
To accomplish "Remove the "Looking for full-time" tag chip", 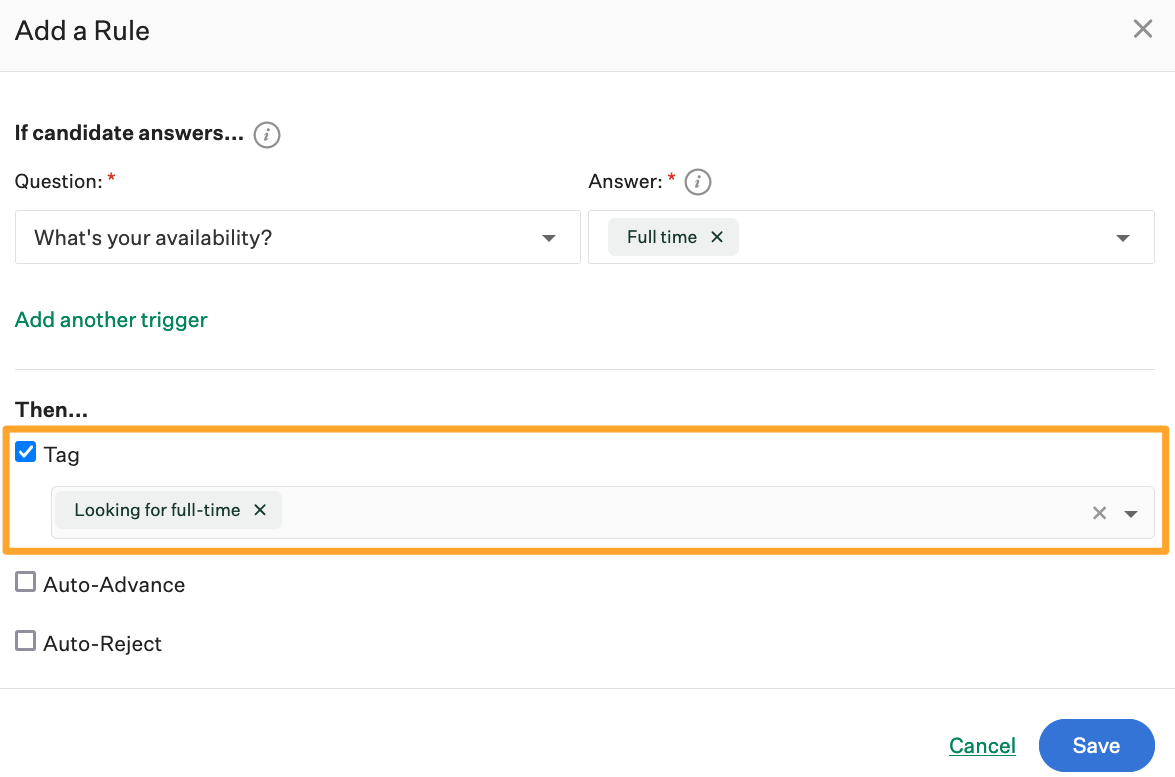I will pyautogui.click(x=259, y=510).
